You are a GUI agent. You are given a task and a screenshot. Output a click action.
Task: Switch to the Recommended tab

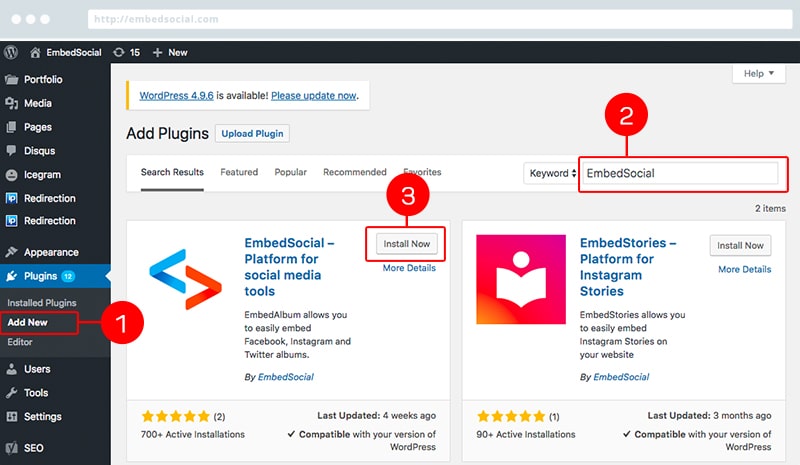pos(355,172)
